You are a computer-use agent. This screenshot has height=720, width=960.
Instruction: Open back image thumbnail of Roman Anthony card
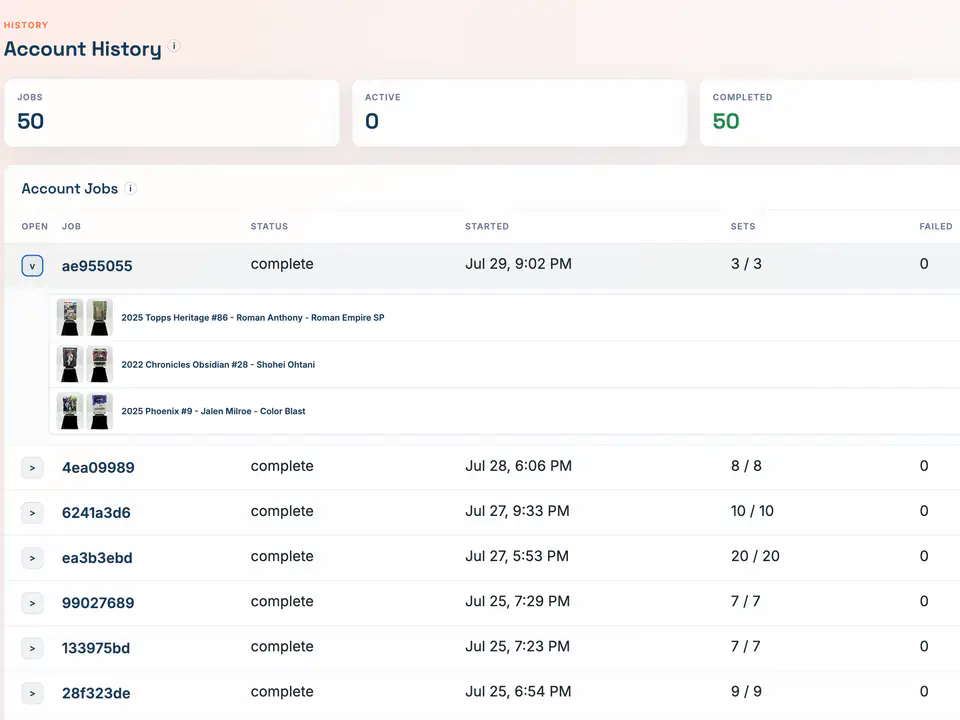coord(99,317)
